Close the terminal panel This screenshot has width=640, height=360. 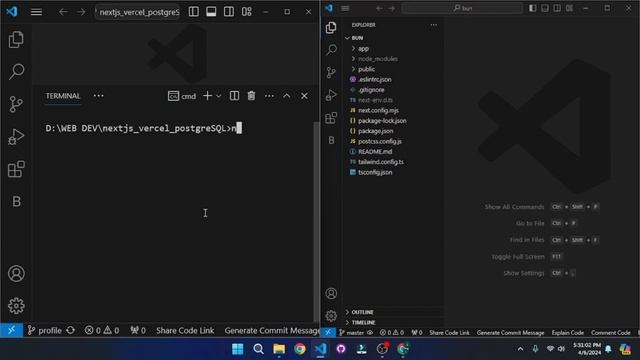coord(304,96)
